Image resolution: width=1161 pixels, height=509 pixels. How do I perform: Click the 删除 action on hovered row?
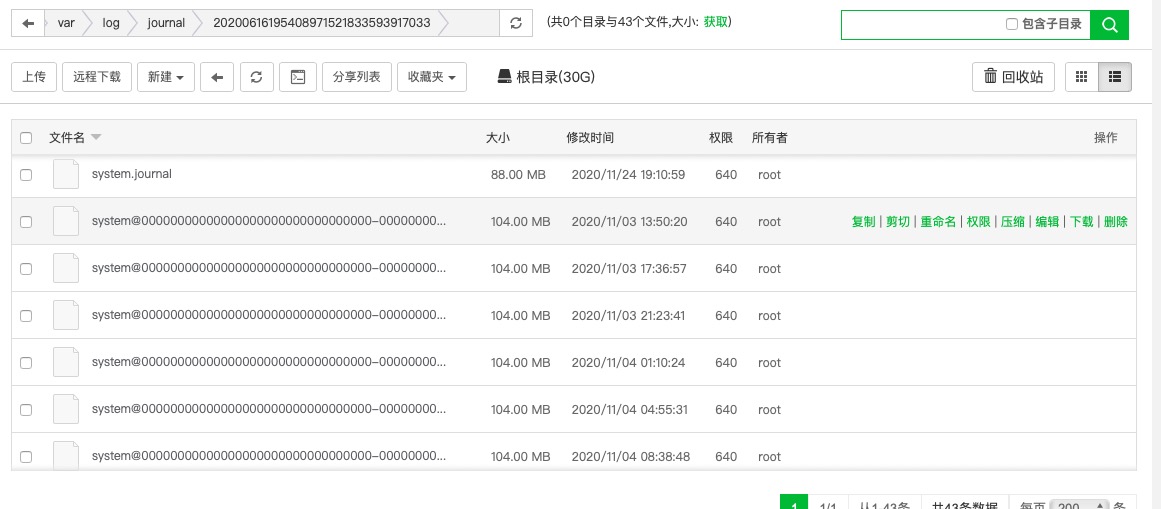click(x=1115, y=222)
